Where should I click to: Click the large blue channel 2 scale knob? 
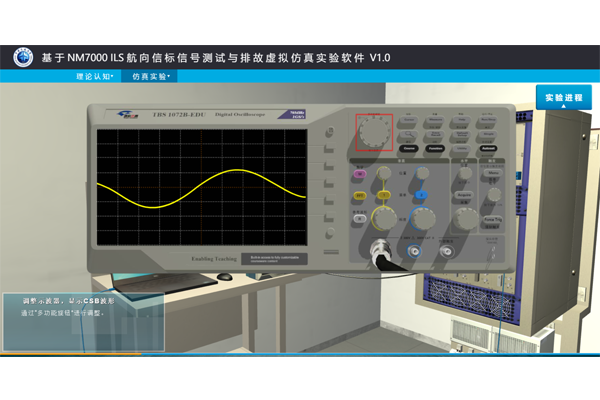tap(423, 217)
